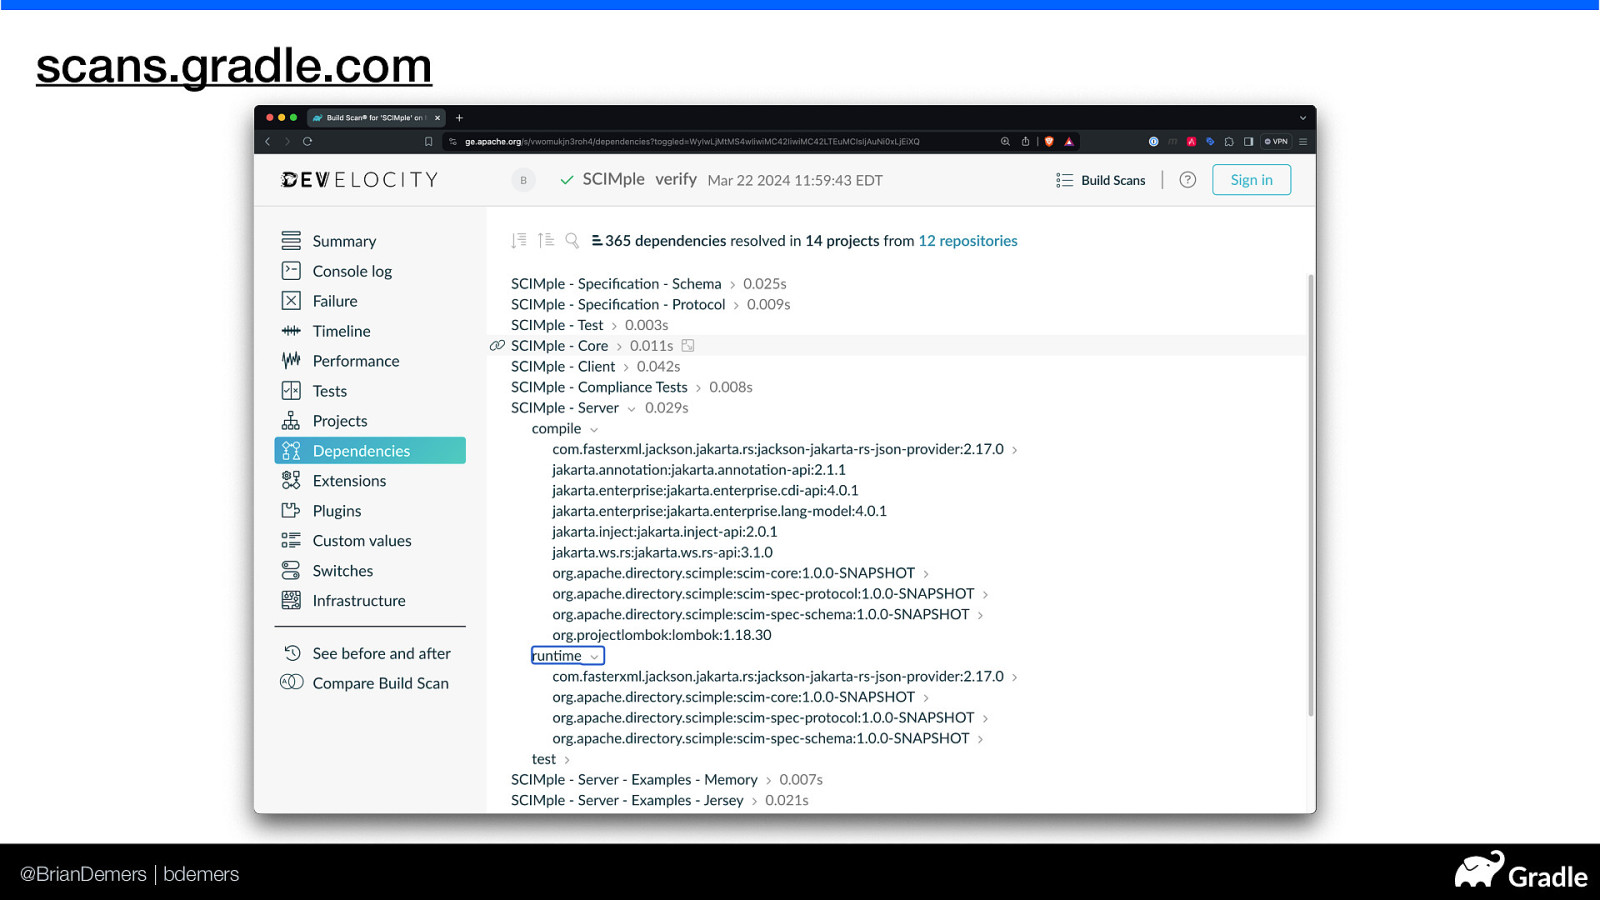The width and height of the screenshot is (1600, 900).
Task: Click the collapse all dependencies icon
Action: (545, 240)
